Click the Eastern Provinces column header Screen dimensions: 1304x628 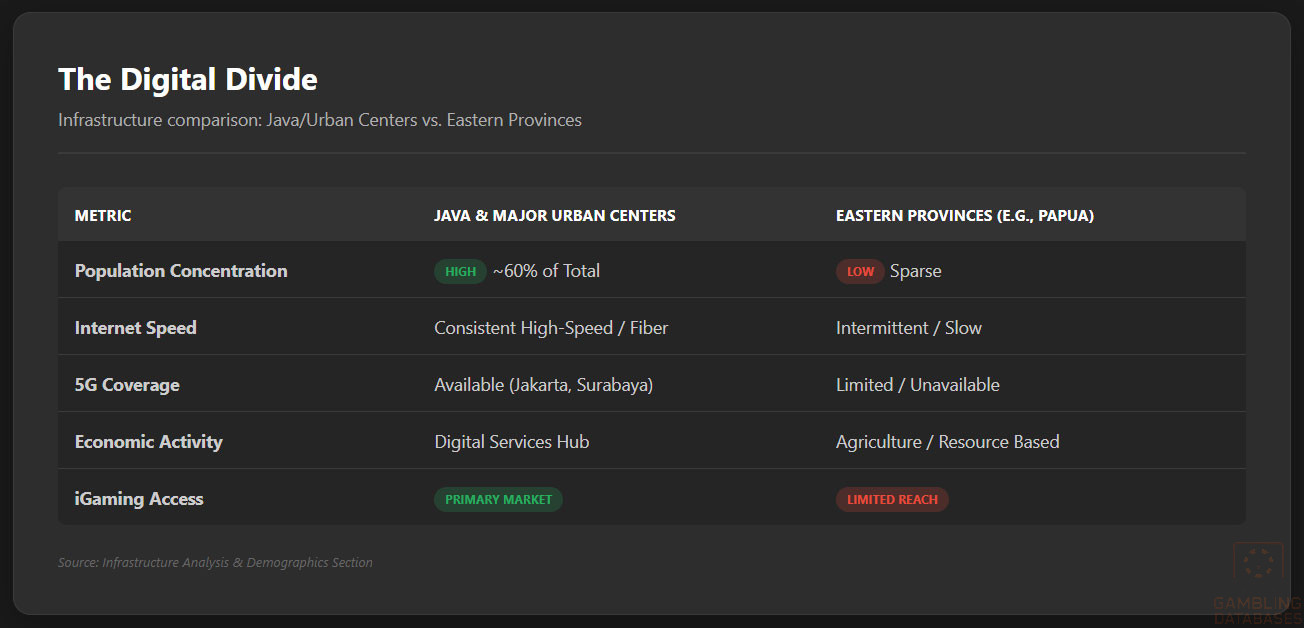964,215
